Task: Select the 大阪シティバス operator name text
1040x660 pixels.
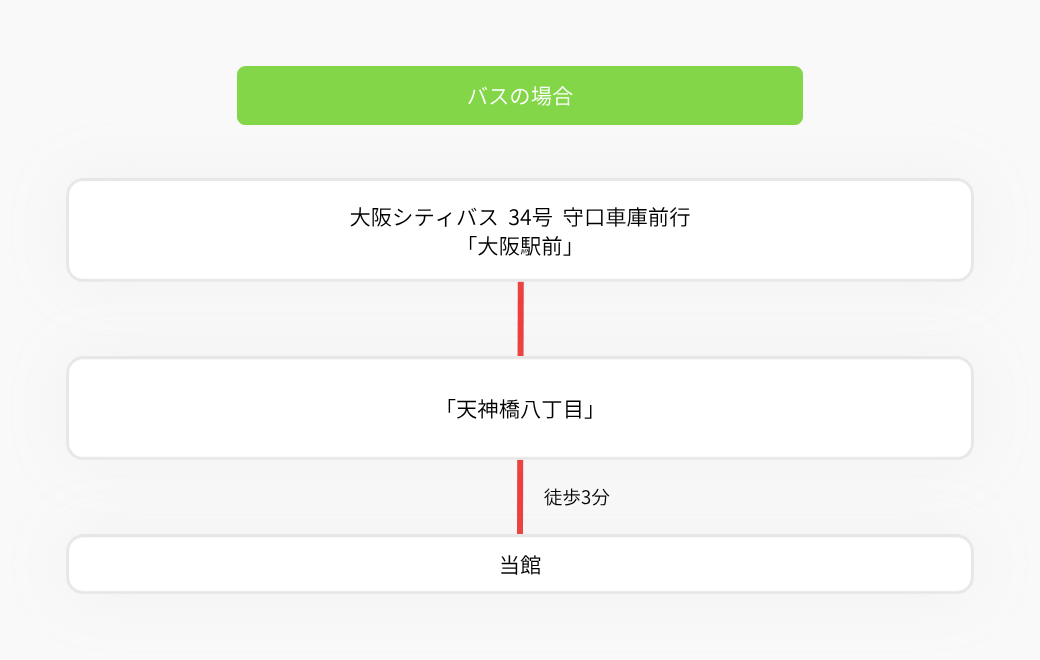Action: tap(423, 218)
